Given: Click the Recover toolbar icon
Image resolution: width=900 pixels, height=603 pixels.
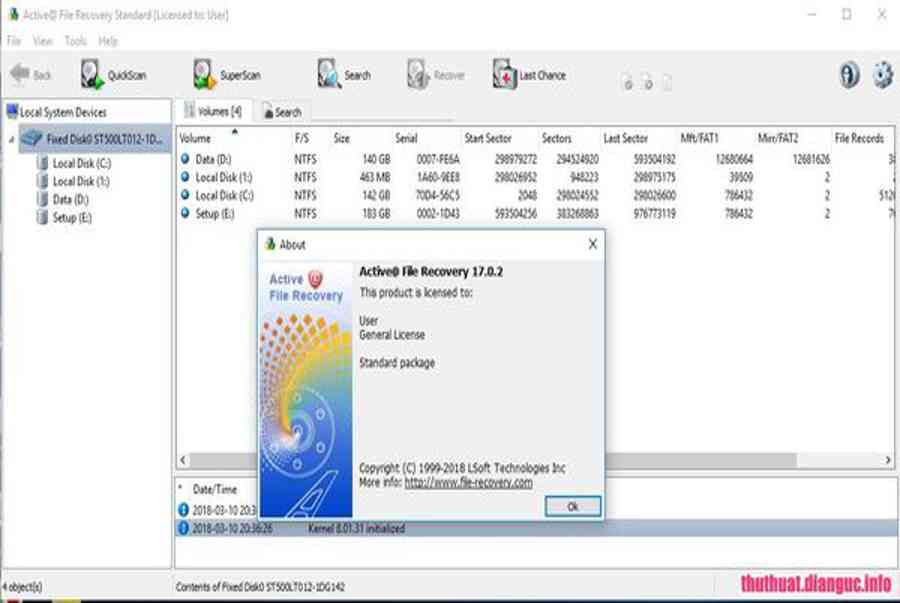Looking at the screenshot, I should 418,75.
